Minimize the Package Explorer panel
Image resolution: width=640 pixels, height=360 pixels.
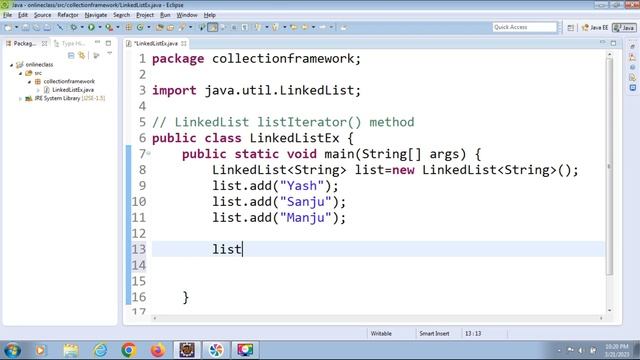click(x=98, y=42)
